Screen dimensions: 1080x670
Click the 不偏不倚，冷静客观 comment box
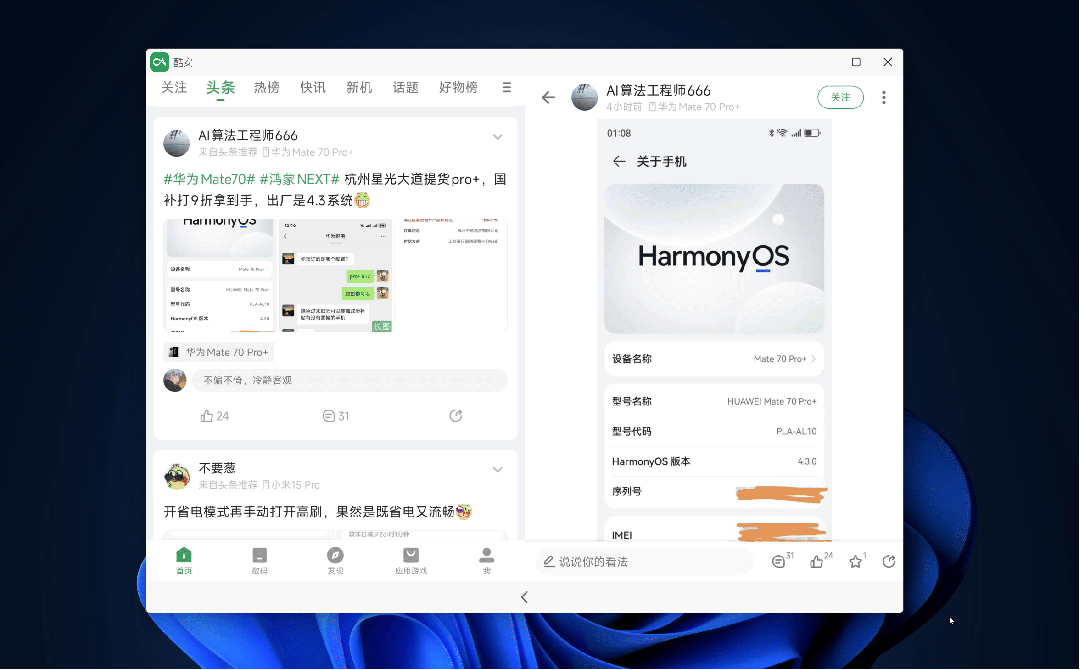click(349, 380)
